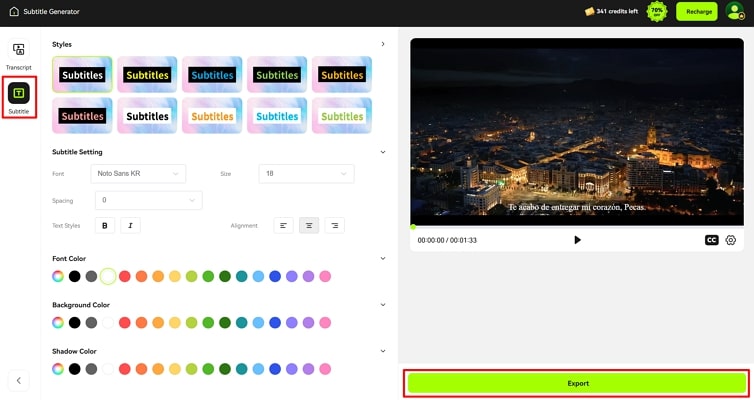Click the 70% discount badge
754x400 pixels.
click(x=657, y=11)
